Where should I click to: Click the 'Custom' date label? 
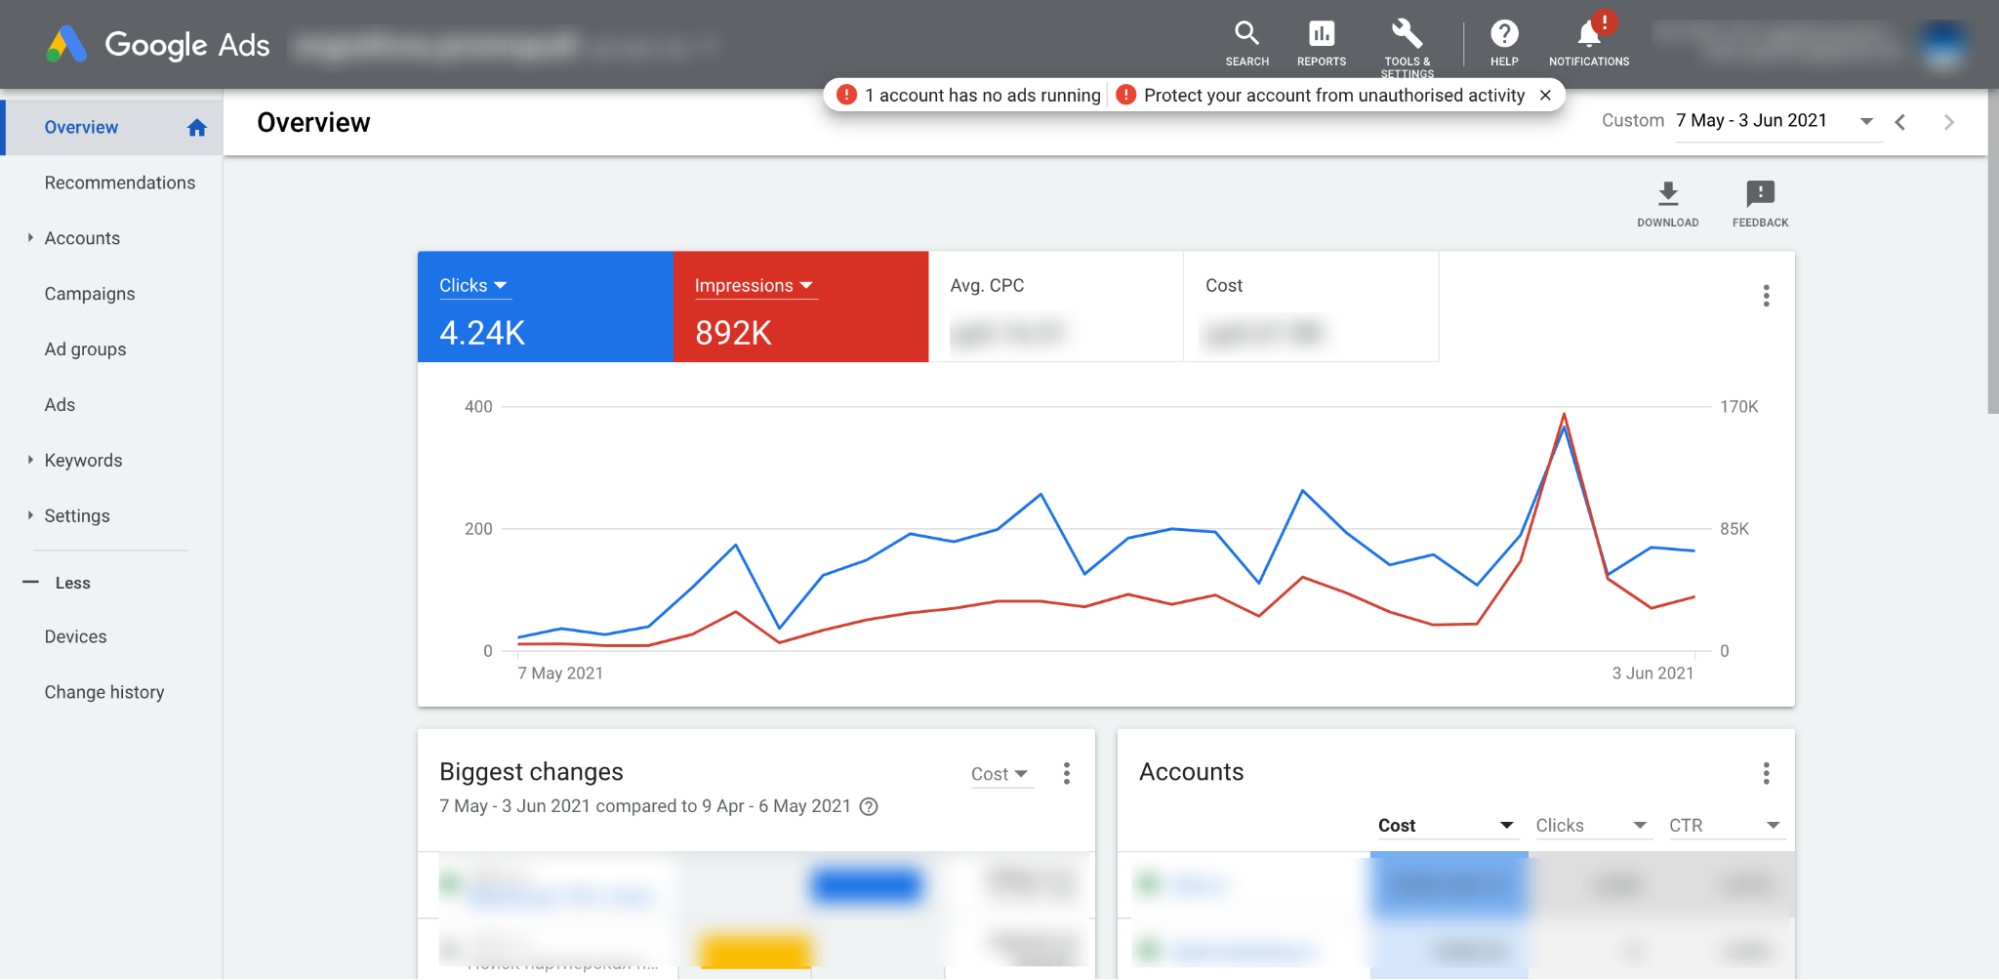(1632, 120)
